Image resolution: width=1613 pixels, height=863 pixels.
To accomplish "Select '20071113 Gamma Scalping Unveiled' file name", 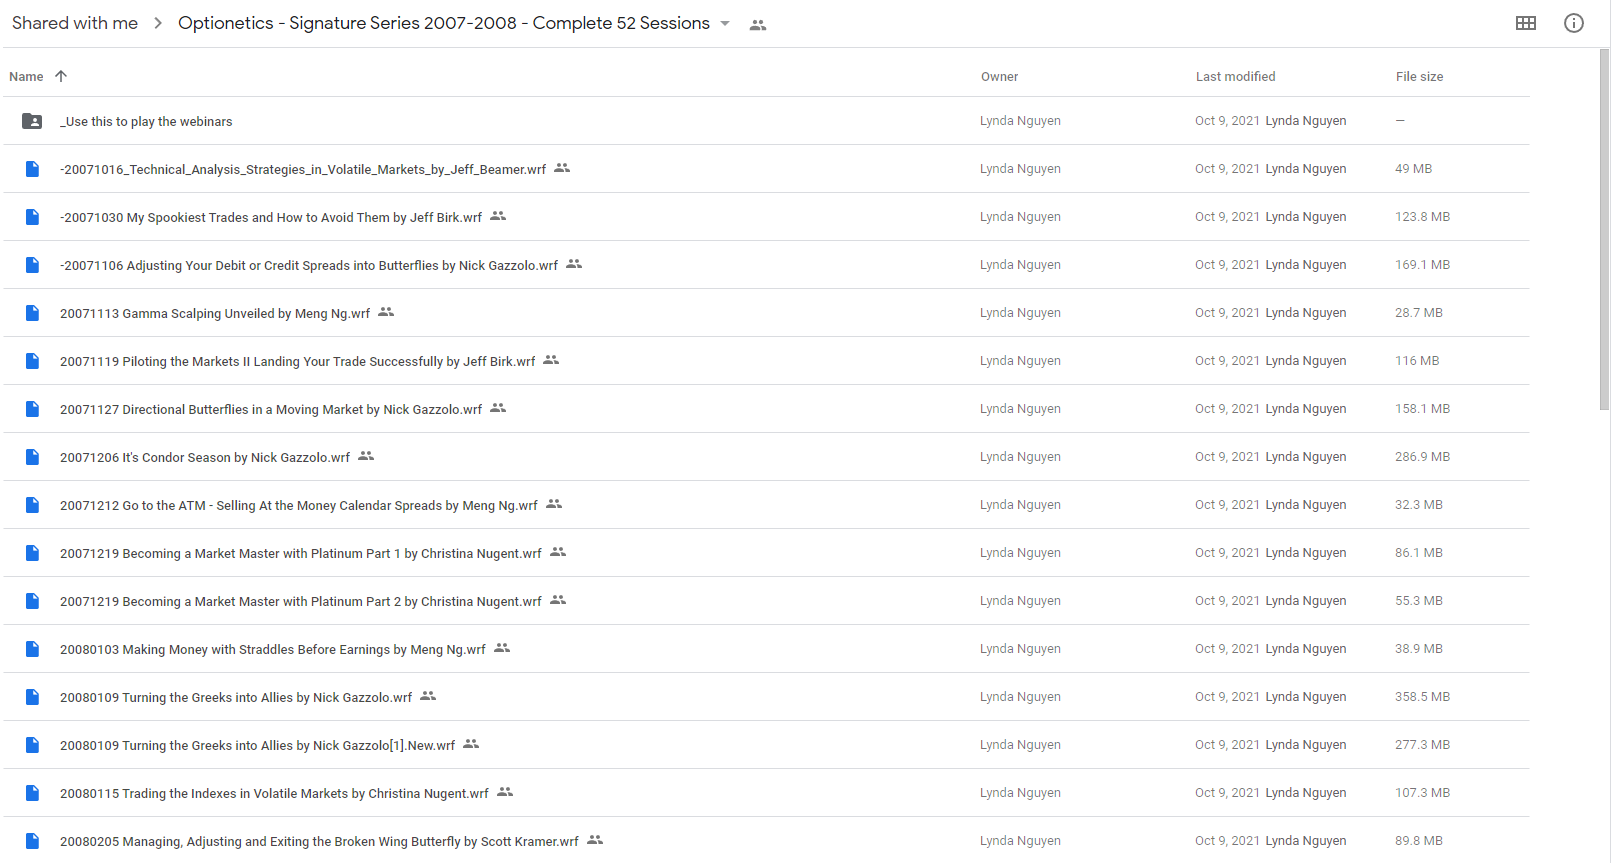I will click(215, 314).
